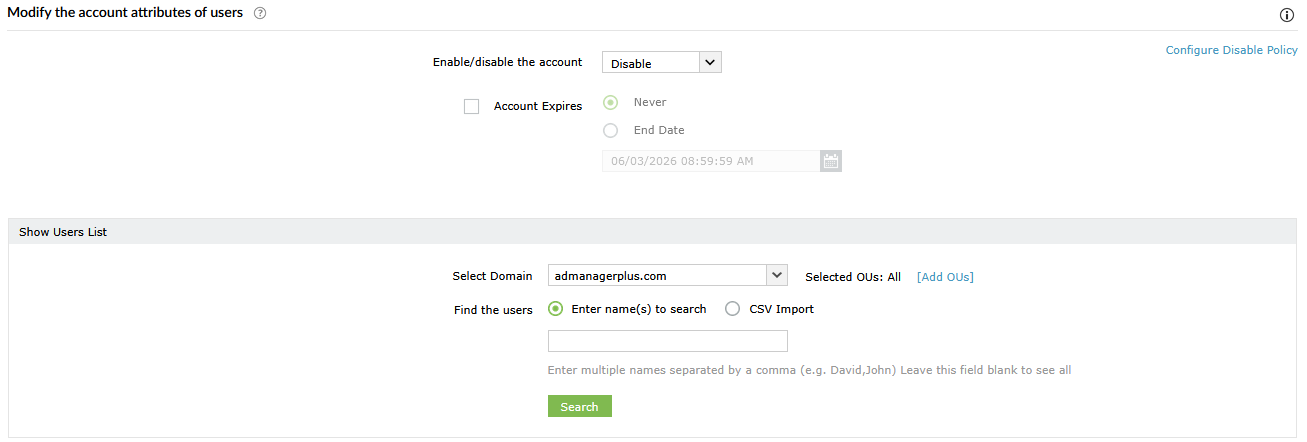Open the Select Domain dropdown
The image size is (1307, 442).
pos(668,276)
